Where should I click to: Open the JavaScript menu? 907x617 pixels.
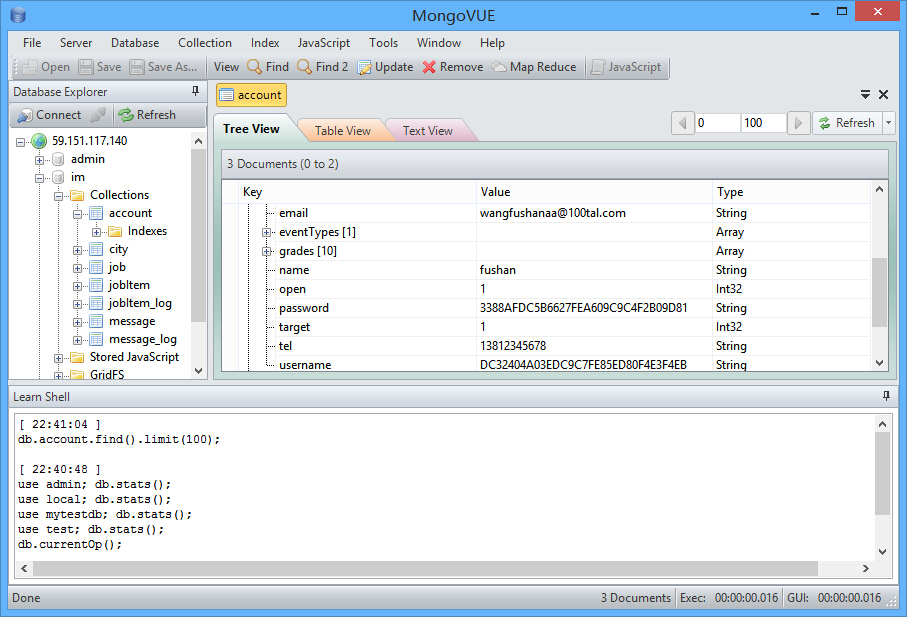323,43
